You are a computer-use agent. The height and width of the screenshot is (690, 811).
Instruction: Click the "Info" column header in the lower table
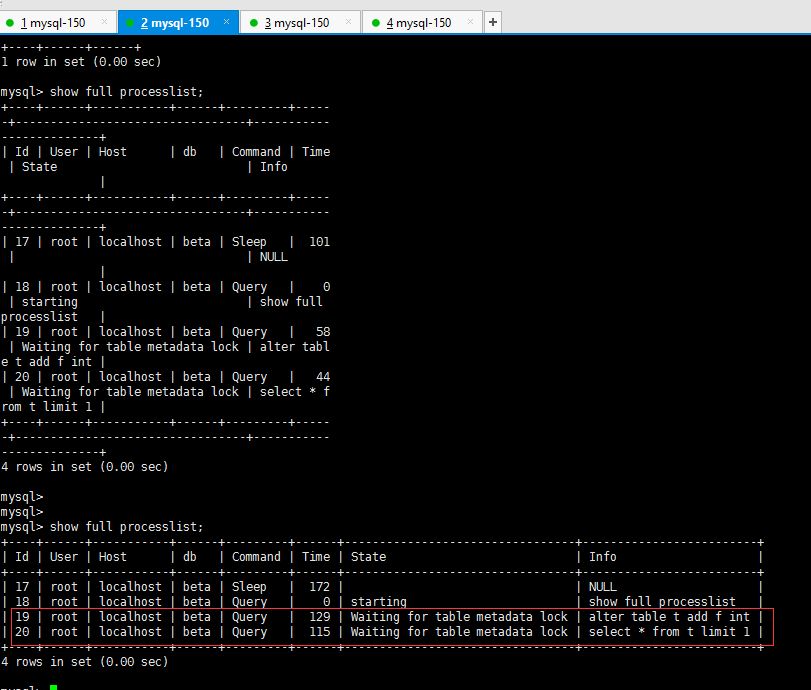coord(603,557)
